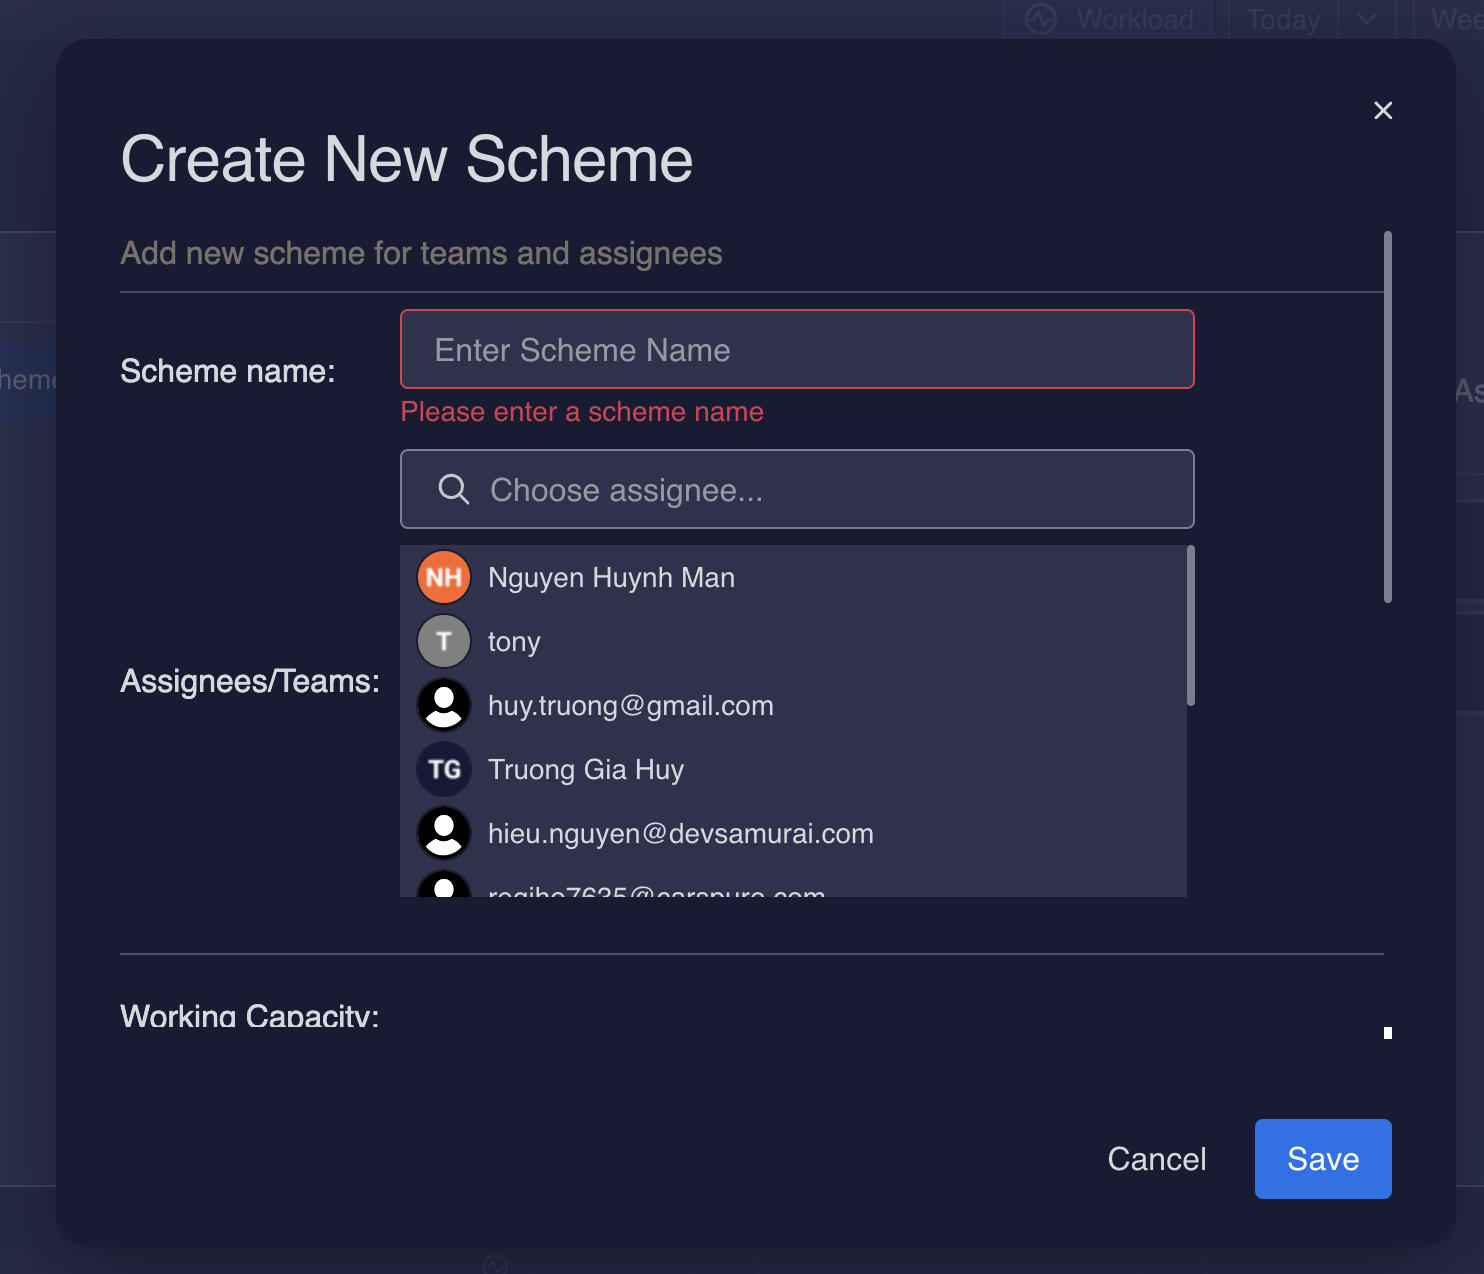
Task: Cancel creating the scheme
Action: [x=1156, y=1159]
